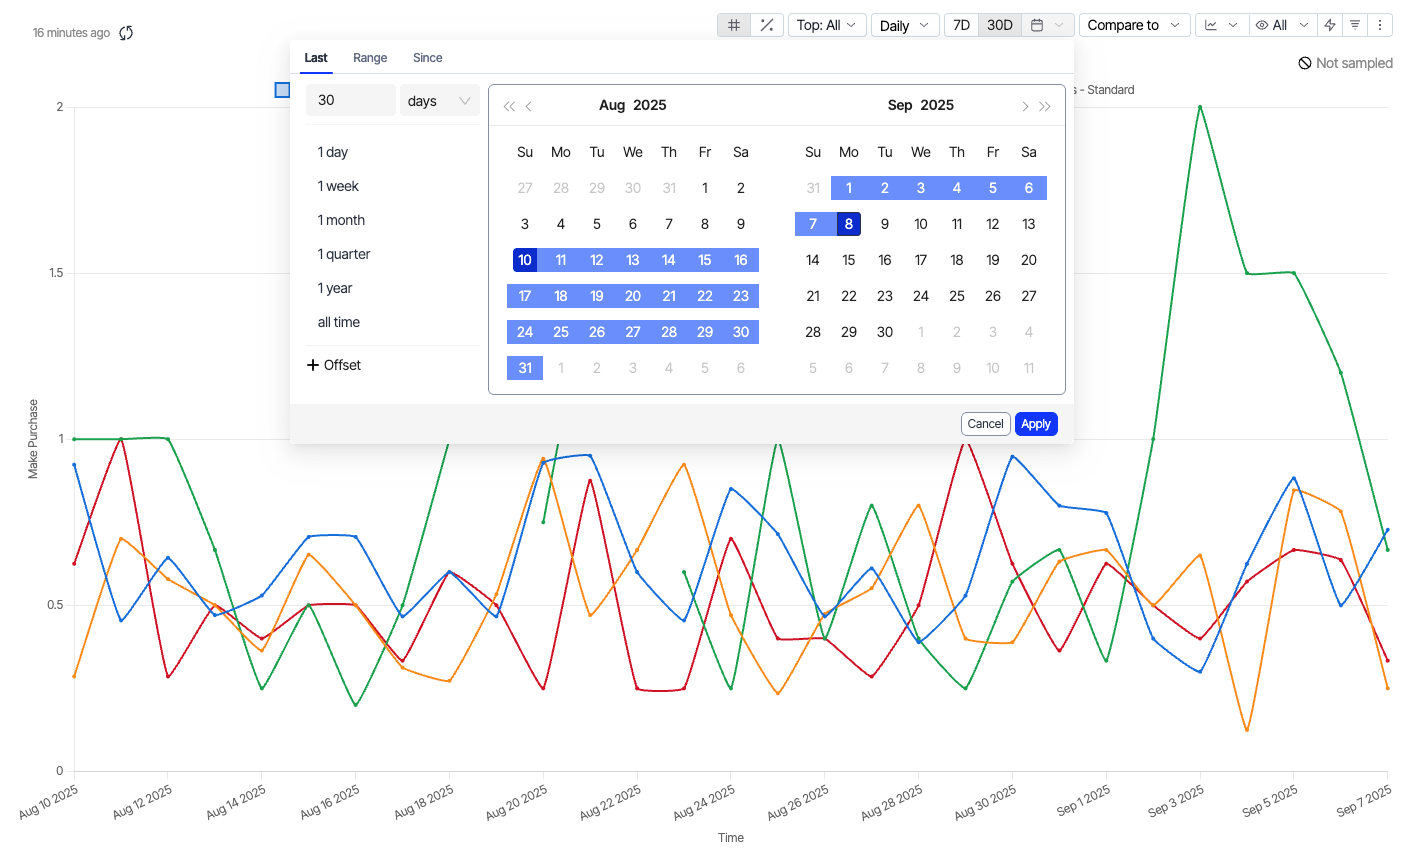This screenshot has height=867, width=1410.
Task: Click the calendar date picker icon
Action: pyautogui.click(x=1047, y=25)
